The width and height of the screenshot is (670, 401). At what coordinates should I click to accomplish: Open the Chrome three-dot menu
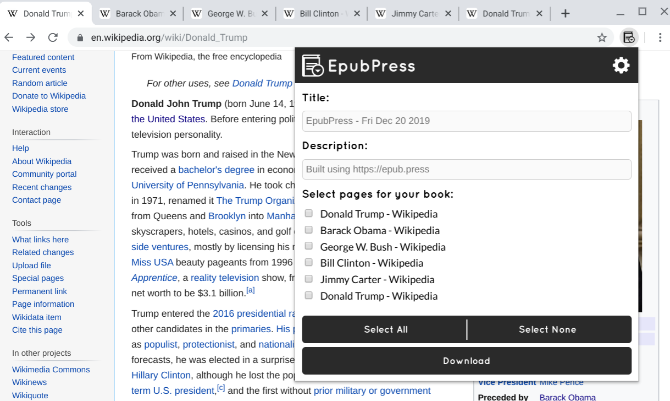click(660, 38)
